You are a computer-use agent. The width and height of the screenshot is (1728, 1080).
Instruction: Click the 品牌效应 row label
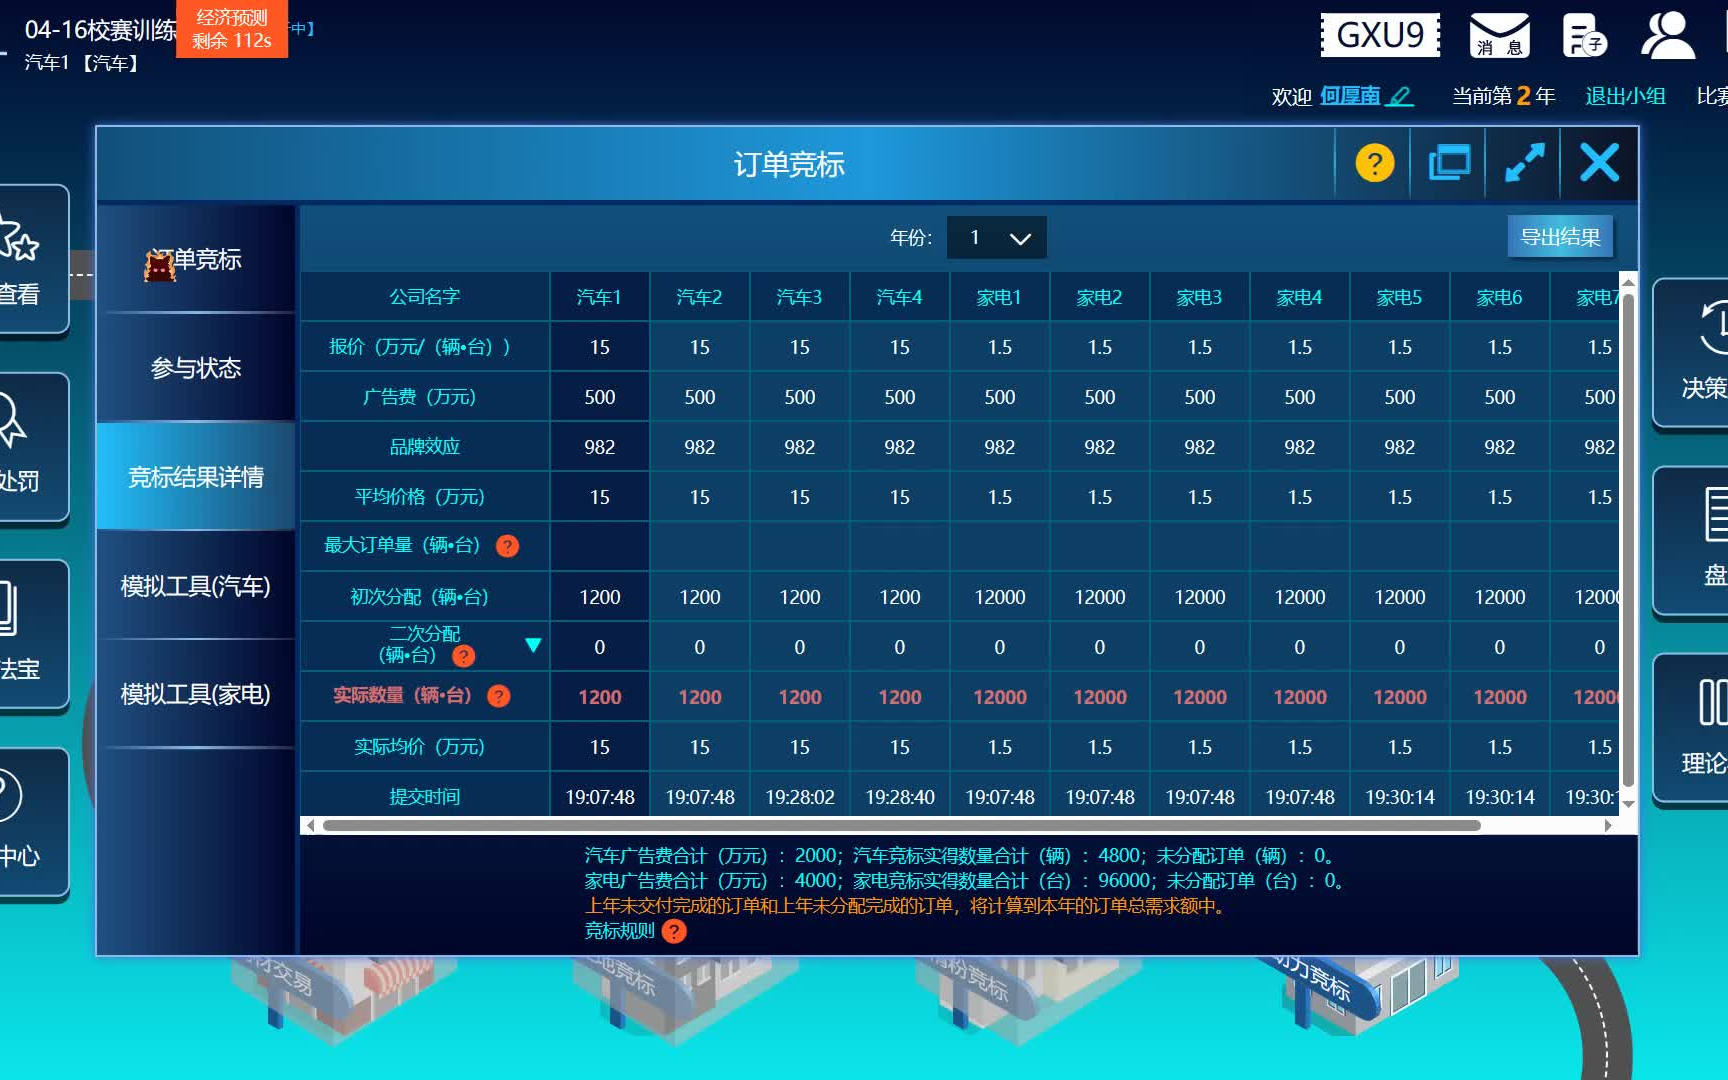point(425,447)
